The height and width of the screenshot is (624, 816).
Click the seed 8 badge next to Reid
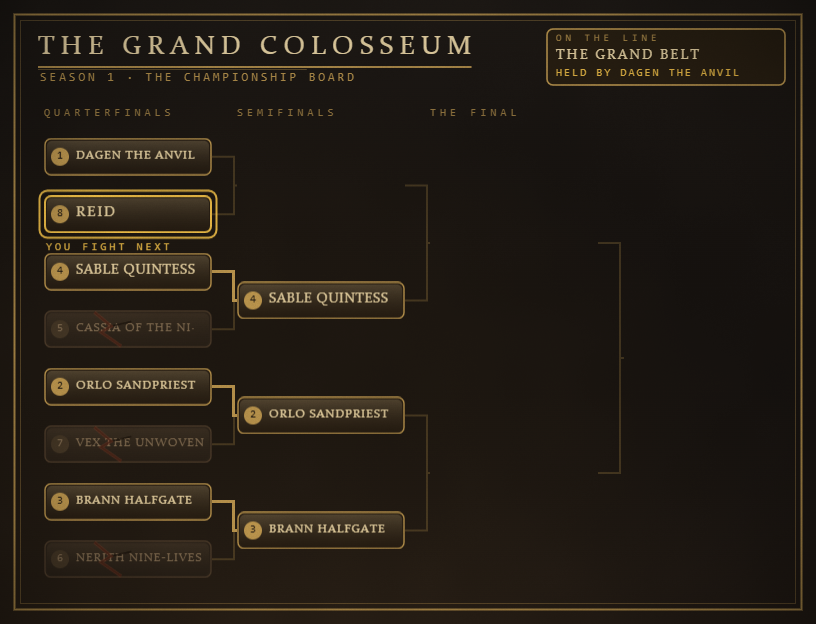[60, 213]
